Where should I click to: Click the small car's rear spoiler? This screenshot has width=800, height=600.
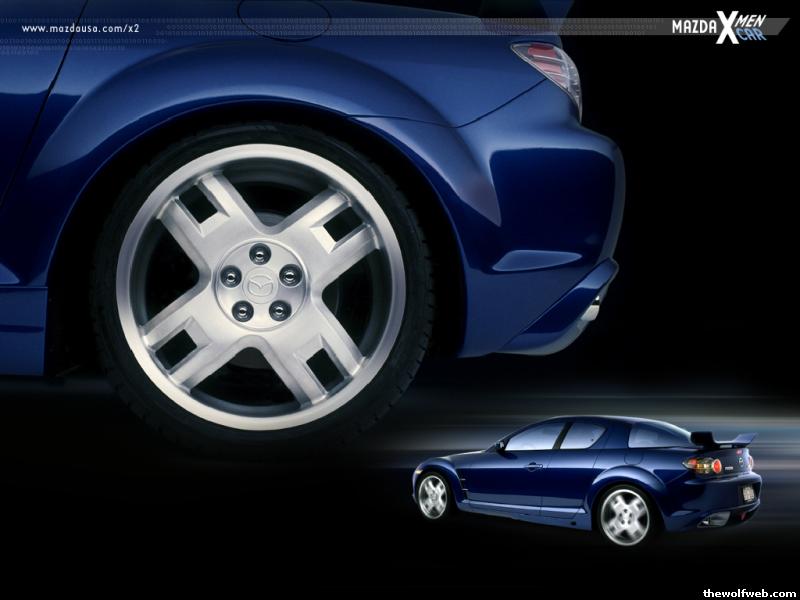pos(725,438)
